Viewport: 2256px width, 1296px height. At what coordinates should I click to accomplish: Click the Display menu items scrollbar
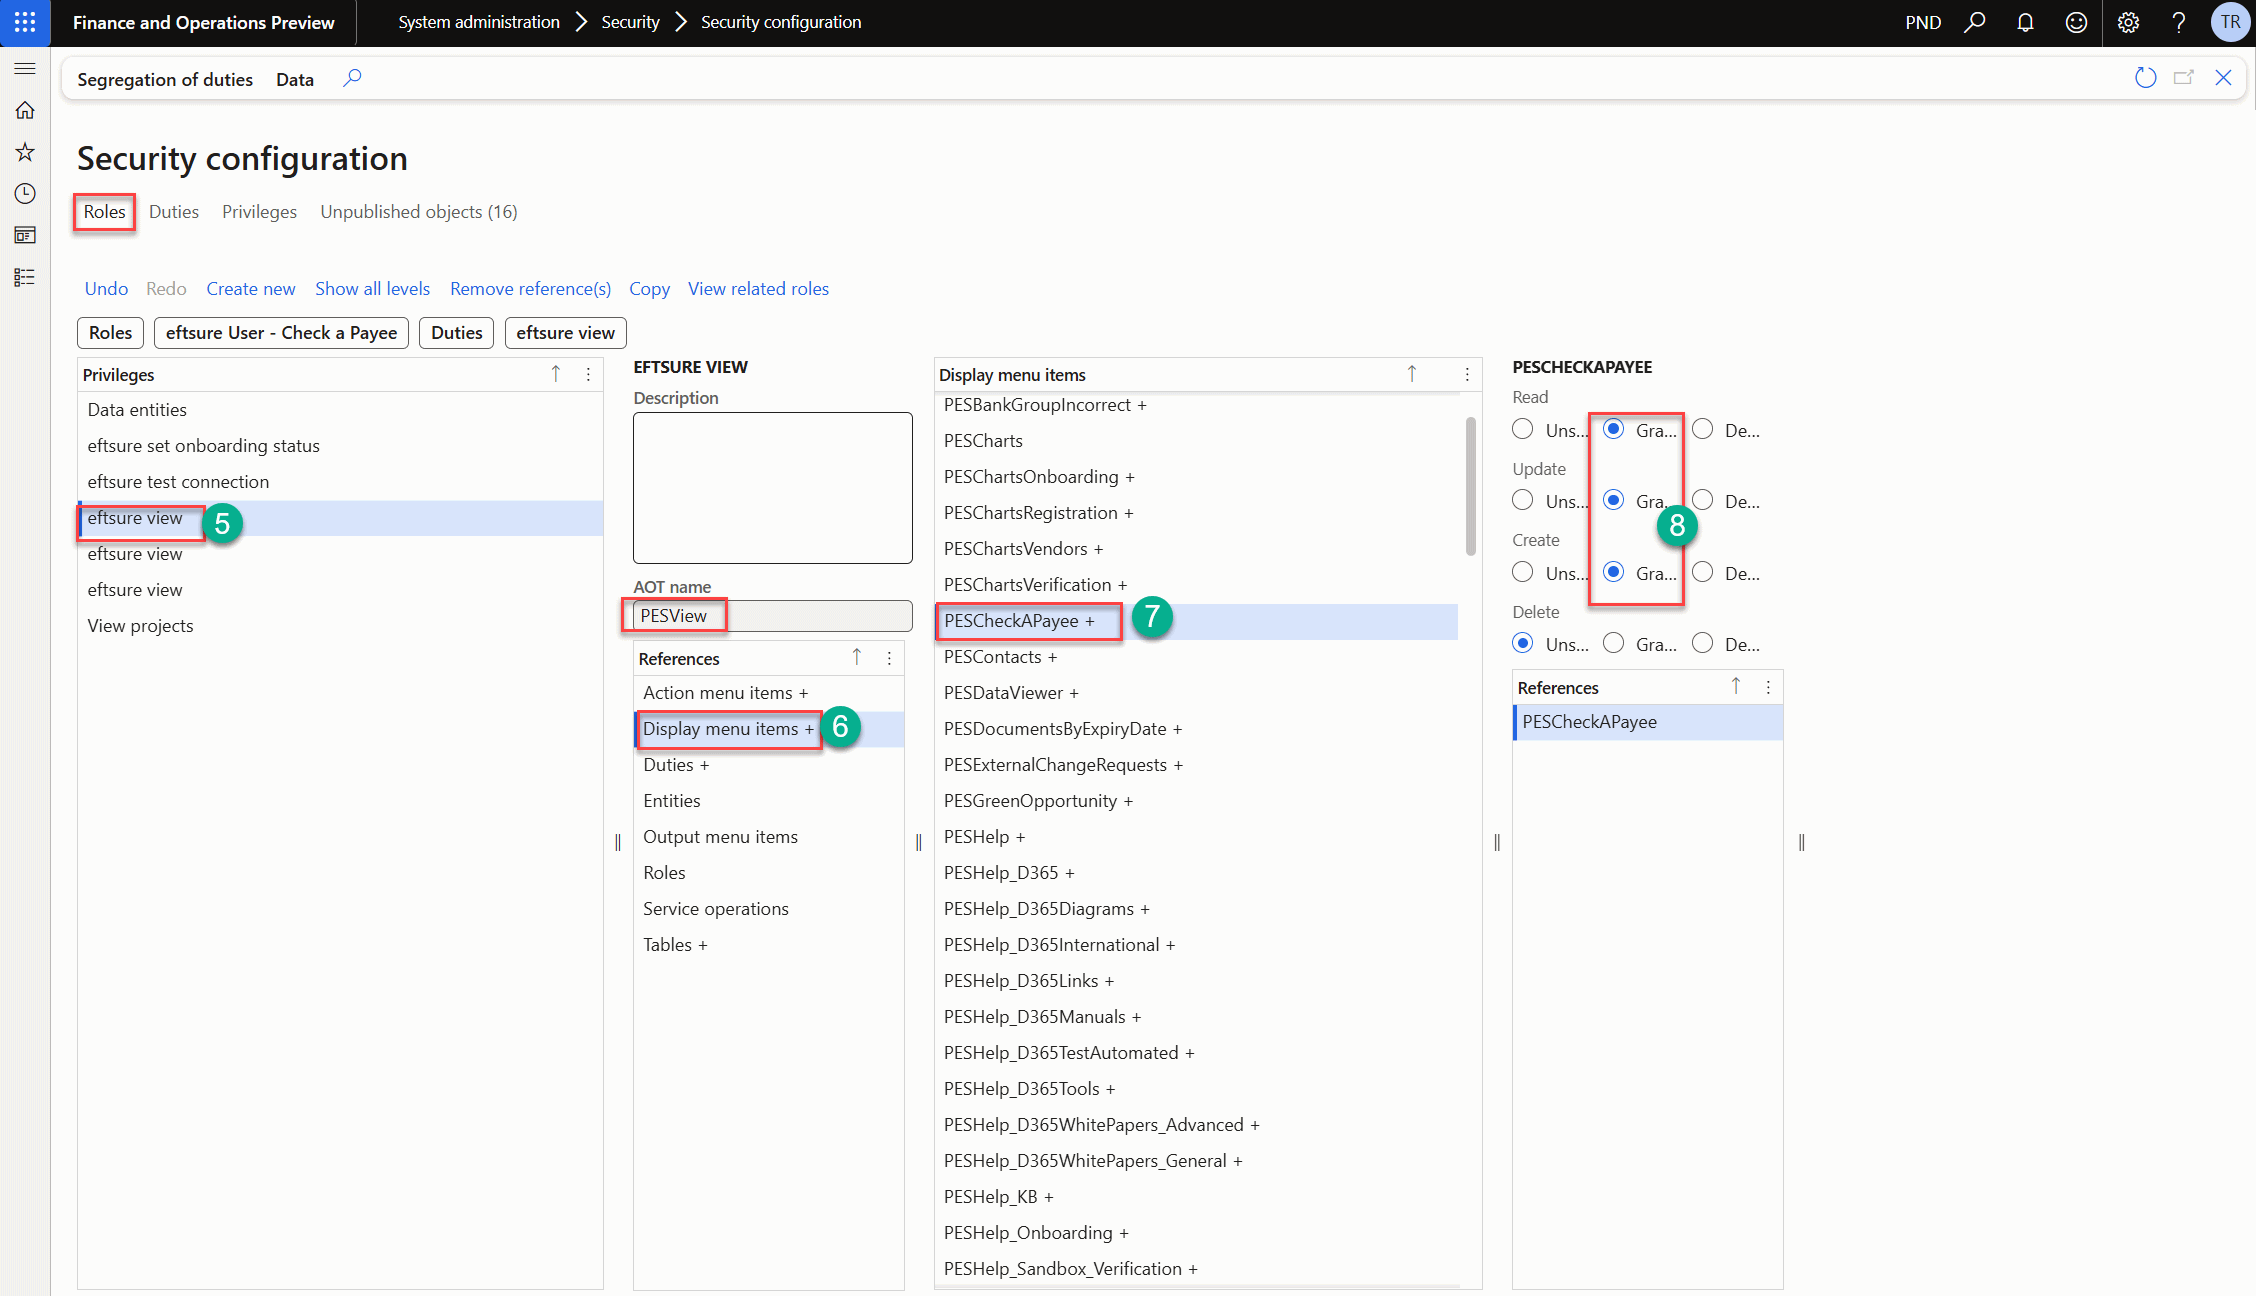click(x=1471, y=486)
